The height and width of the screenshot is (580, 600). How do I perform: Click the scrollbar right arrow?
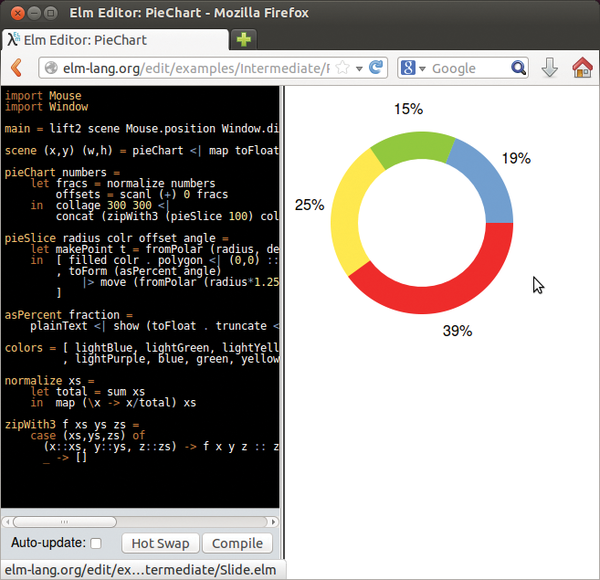coord(273,522)
